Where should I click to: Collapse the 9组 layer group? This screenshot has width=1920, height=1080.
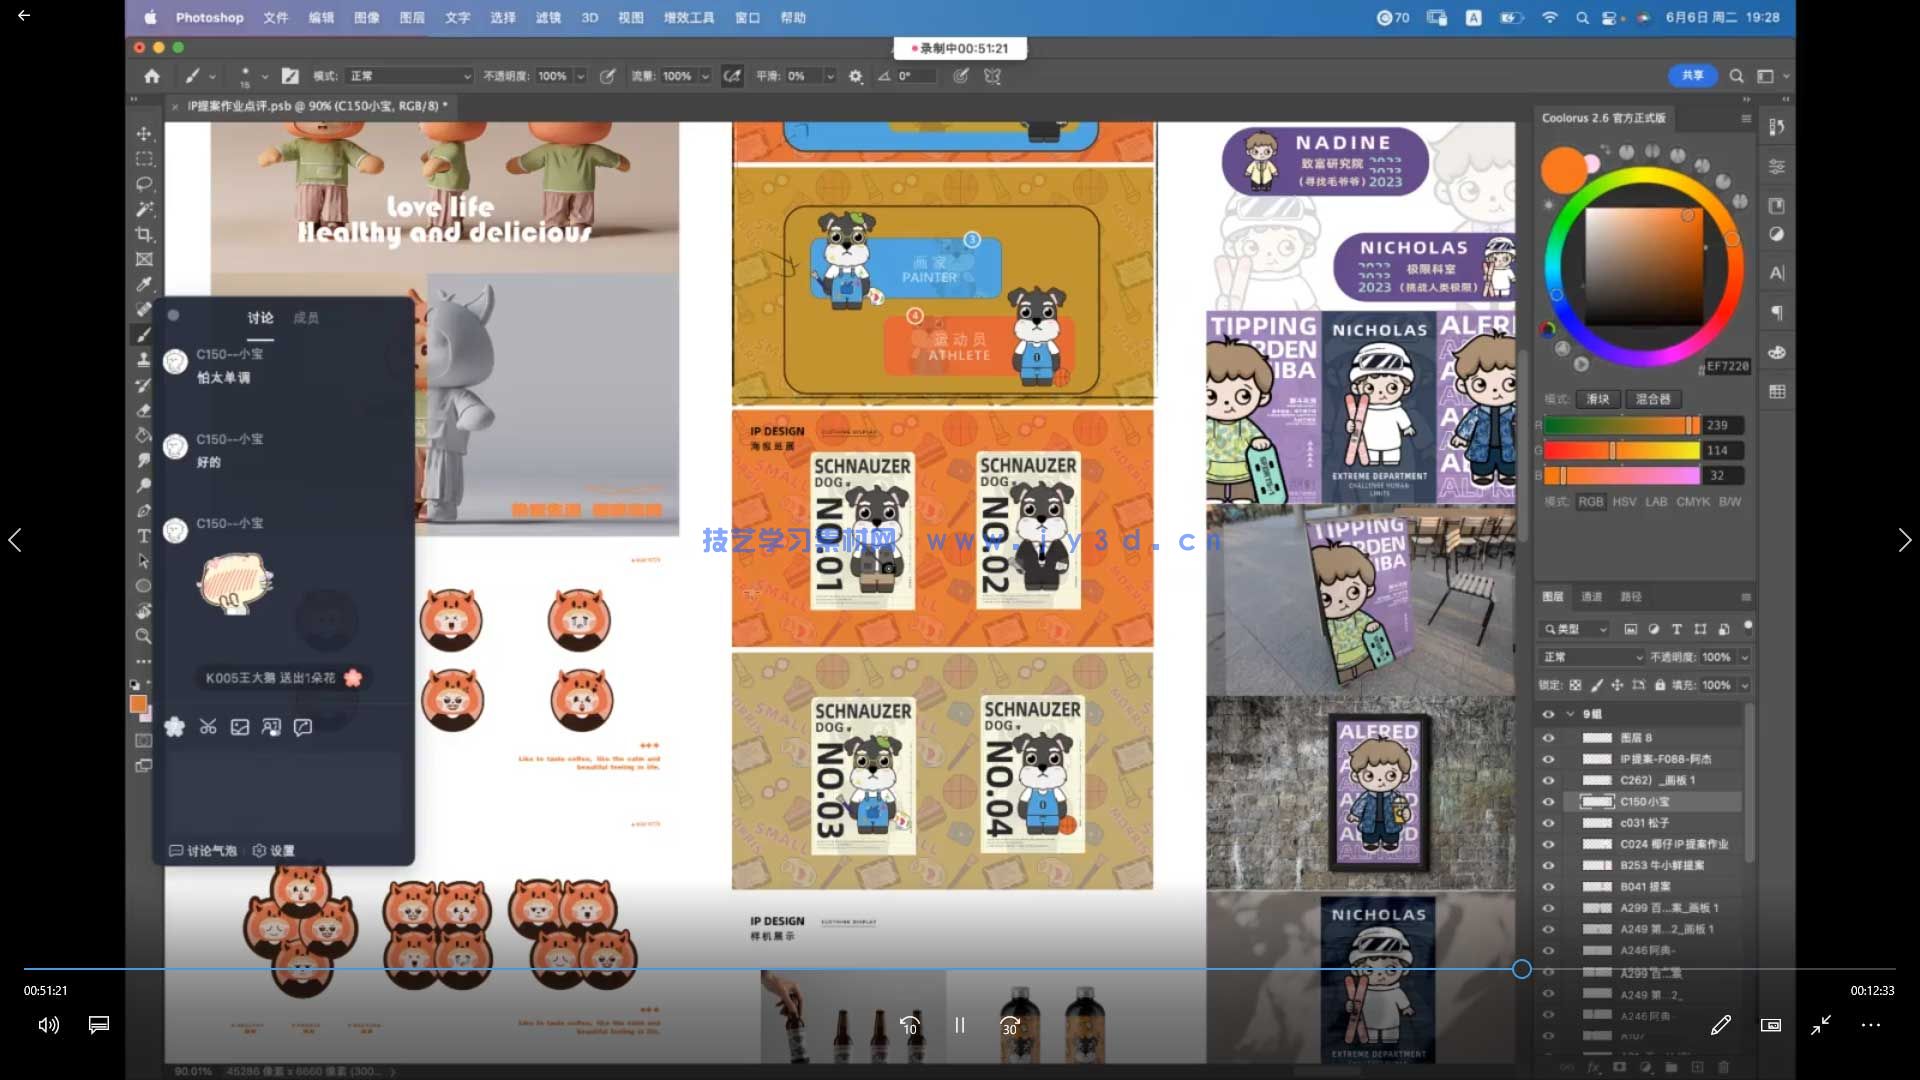click(x=1570, y=714)
